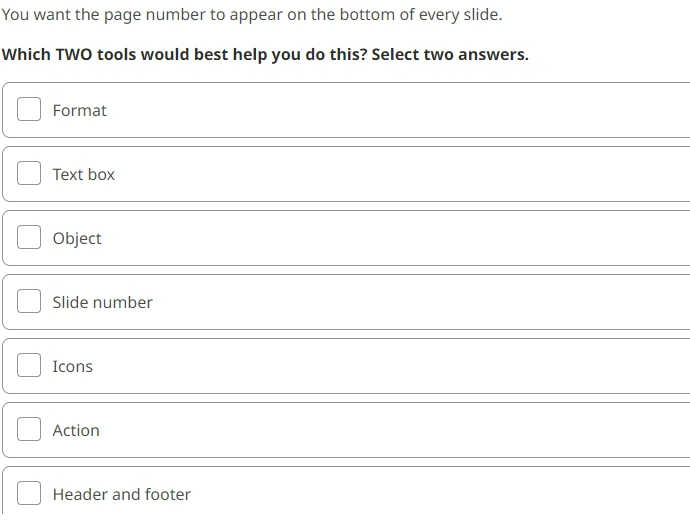
Task: Check the Text box option checkbox
Action: click(x=29, y=173)
